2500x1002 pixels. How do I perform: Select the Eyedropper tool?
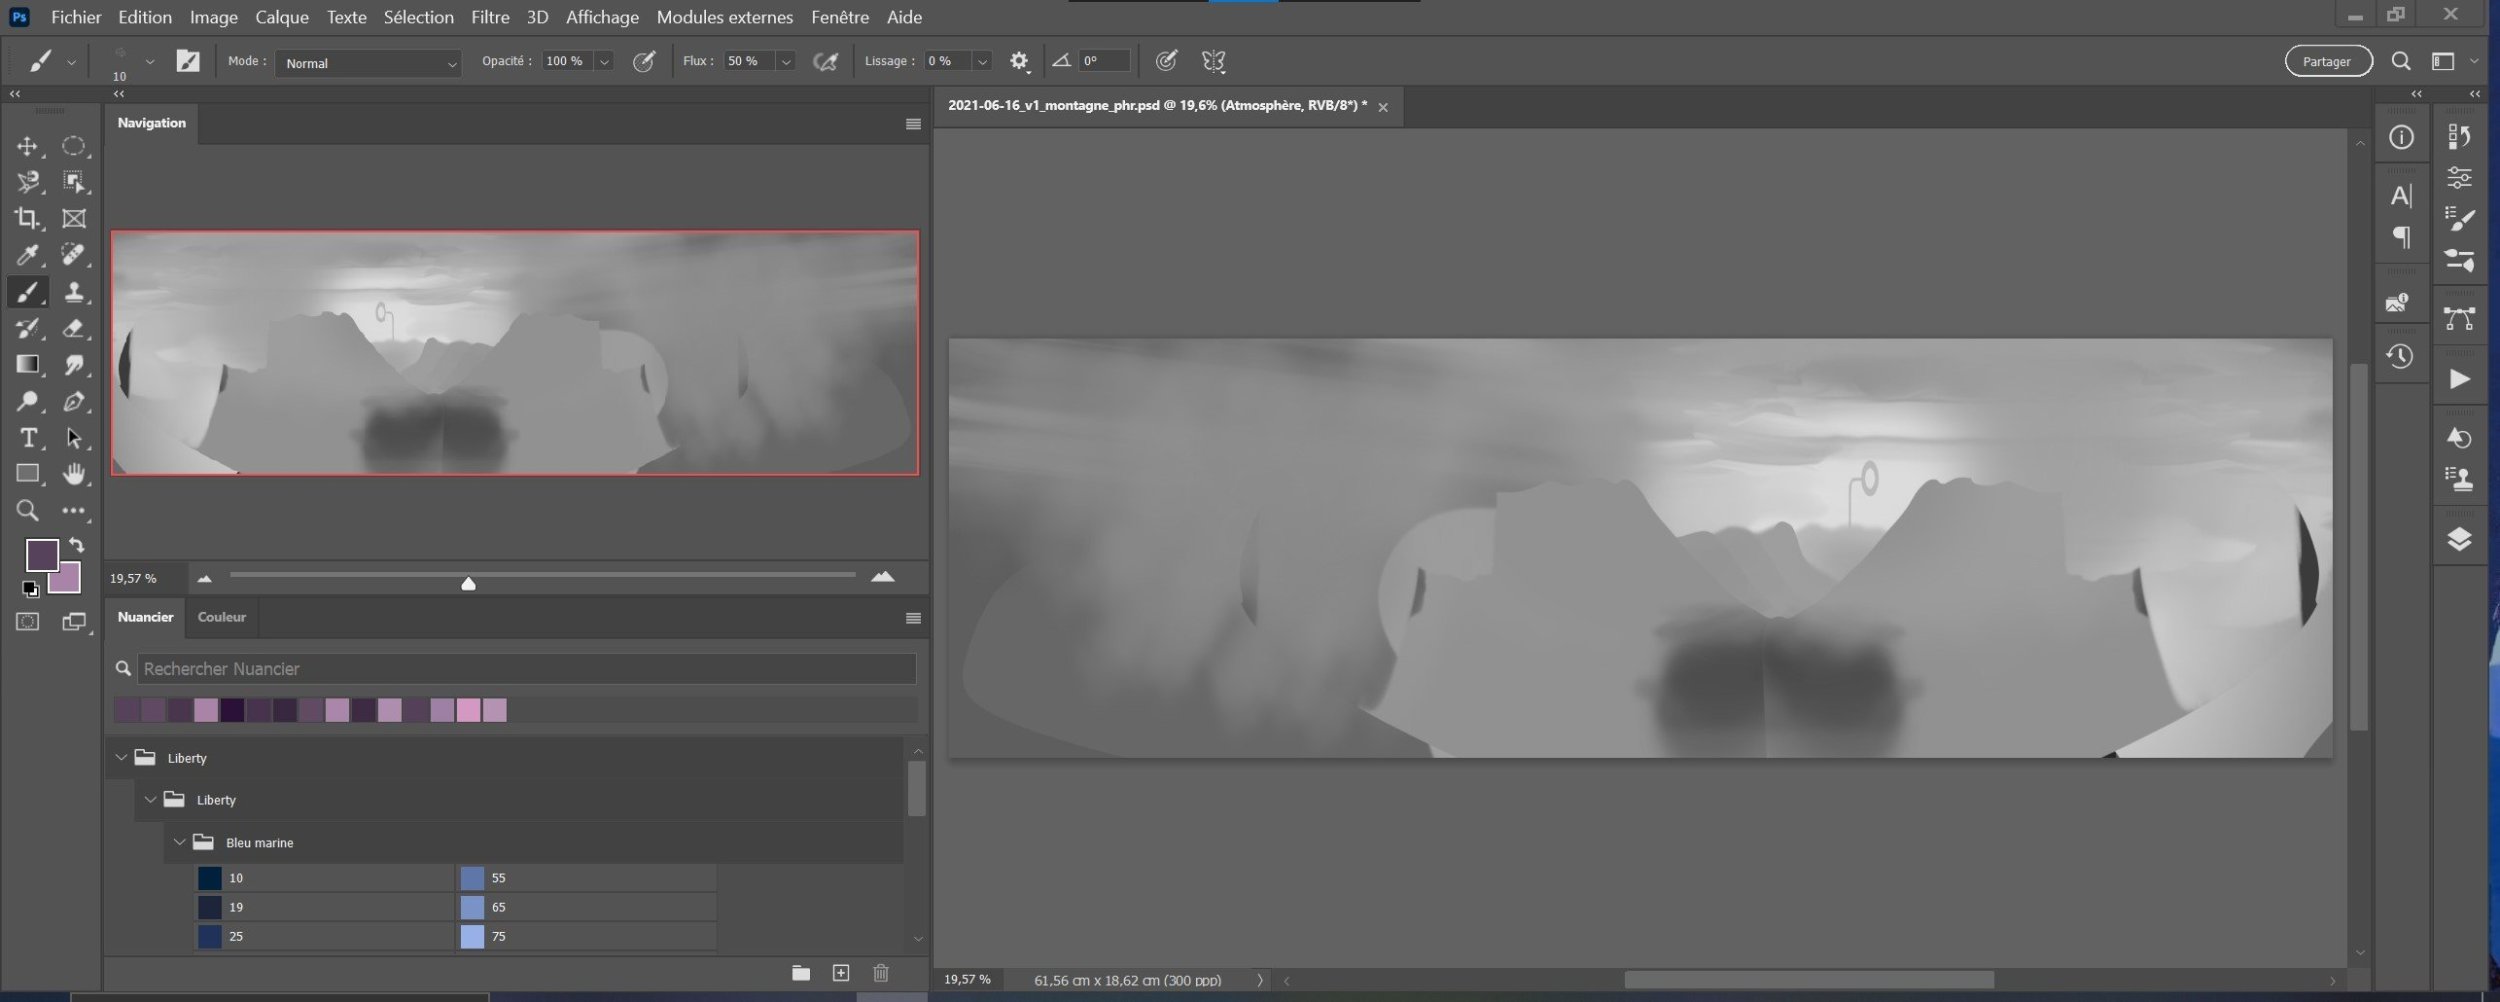coord(27,255)
